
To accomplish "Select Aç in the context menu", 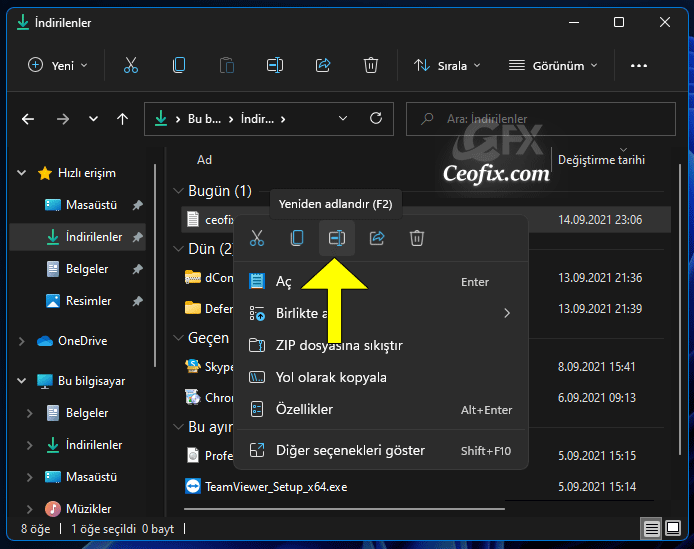I will point(381,282).
